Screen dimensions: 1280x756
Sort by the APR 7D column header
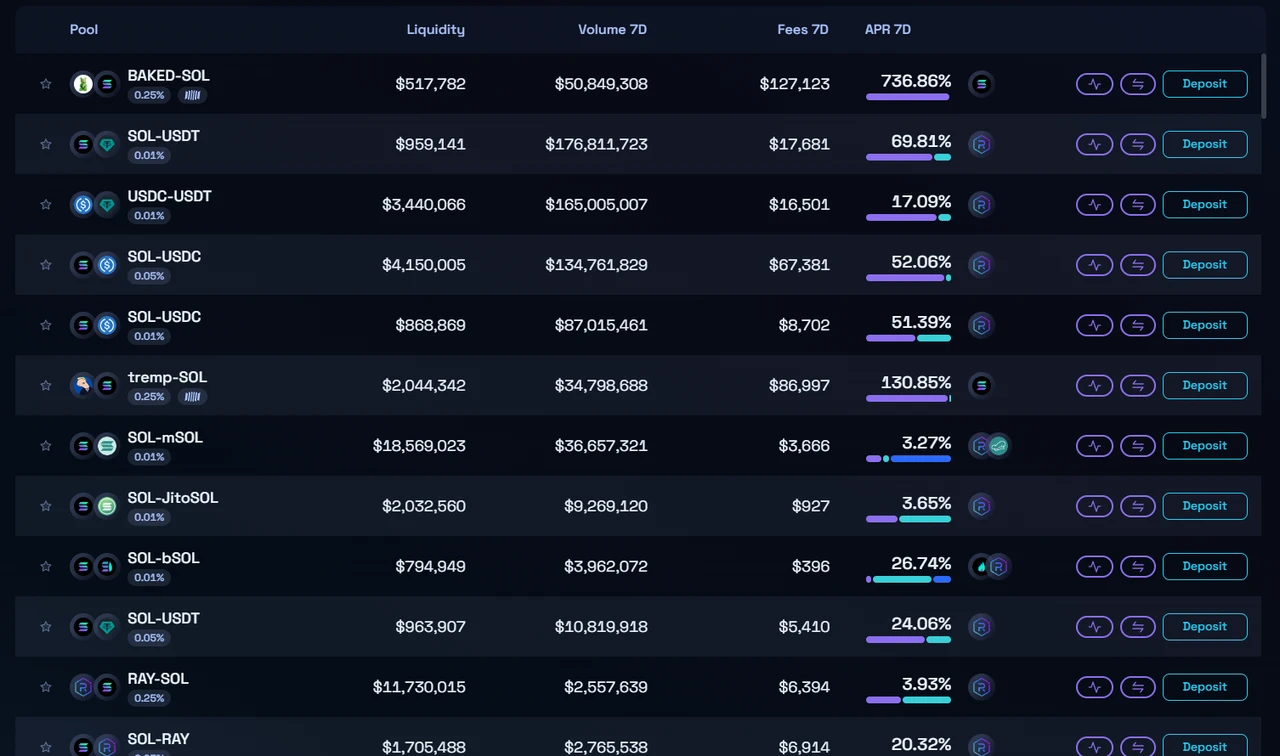click(x=888, y=29)
